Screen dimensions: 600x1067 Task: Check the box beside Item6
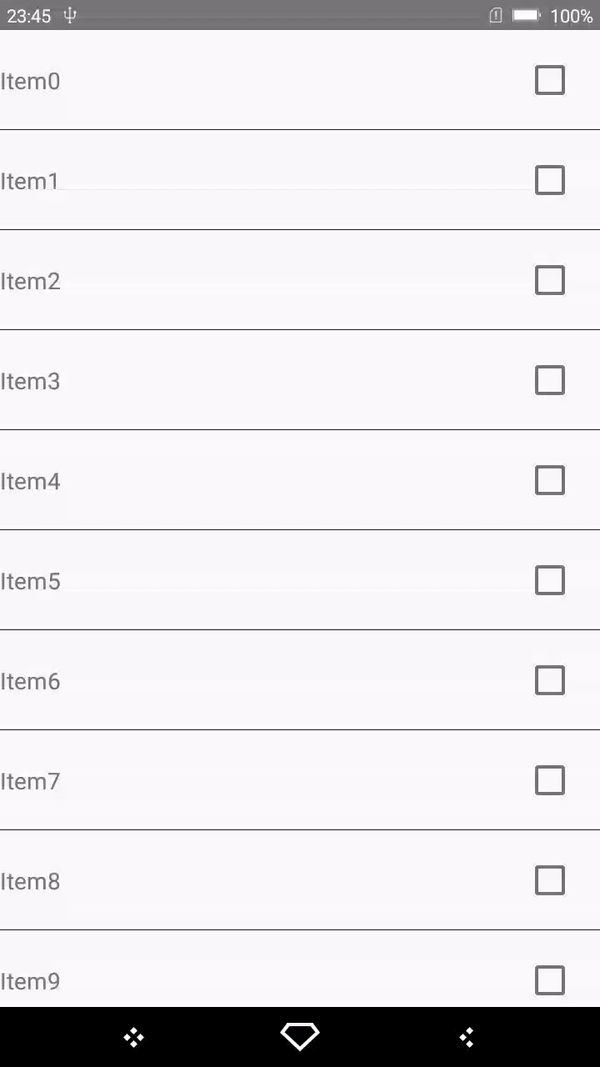pos(550,680)
